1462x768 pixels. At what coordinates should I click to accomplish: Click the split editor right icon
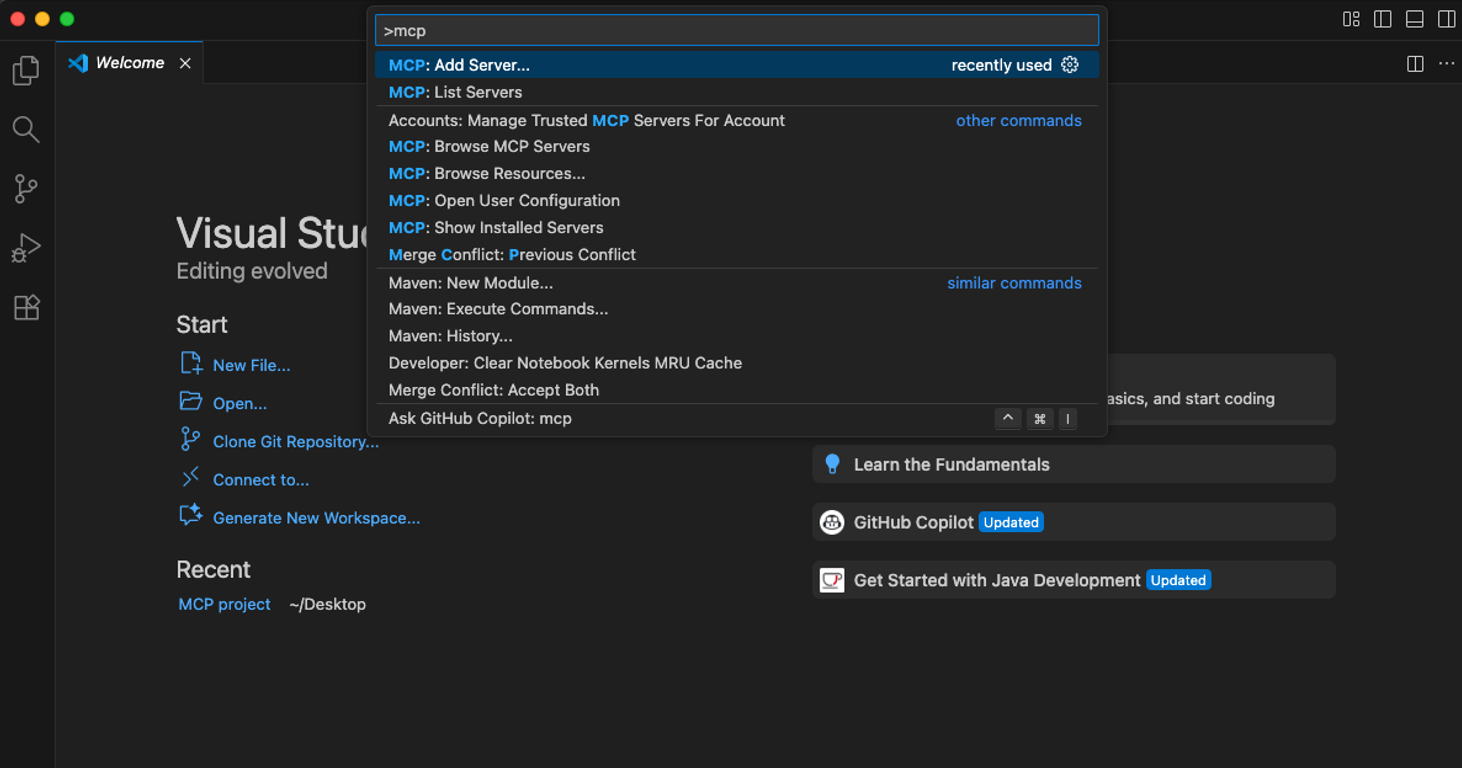click(1415, 63)
